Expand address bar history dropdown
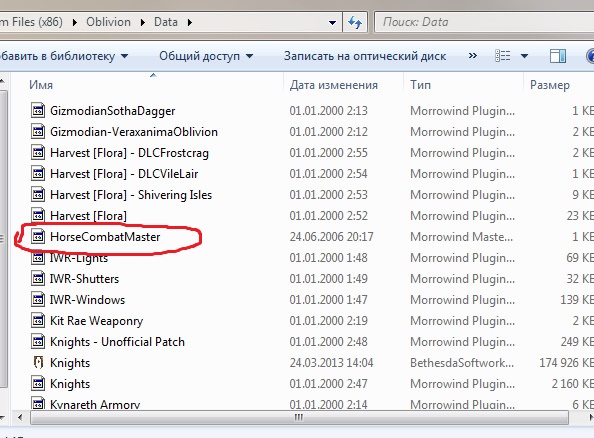Image resolution: width=594 pixels, height=438 pixels. coord(332,23)
